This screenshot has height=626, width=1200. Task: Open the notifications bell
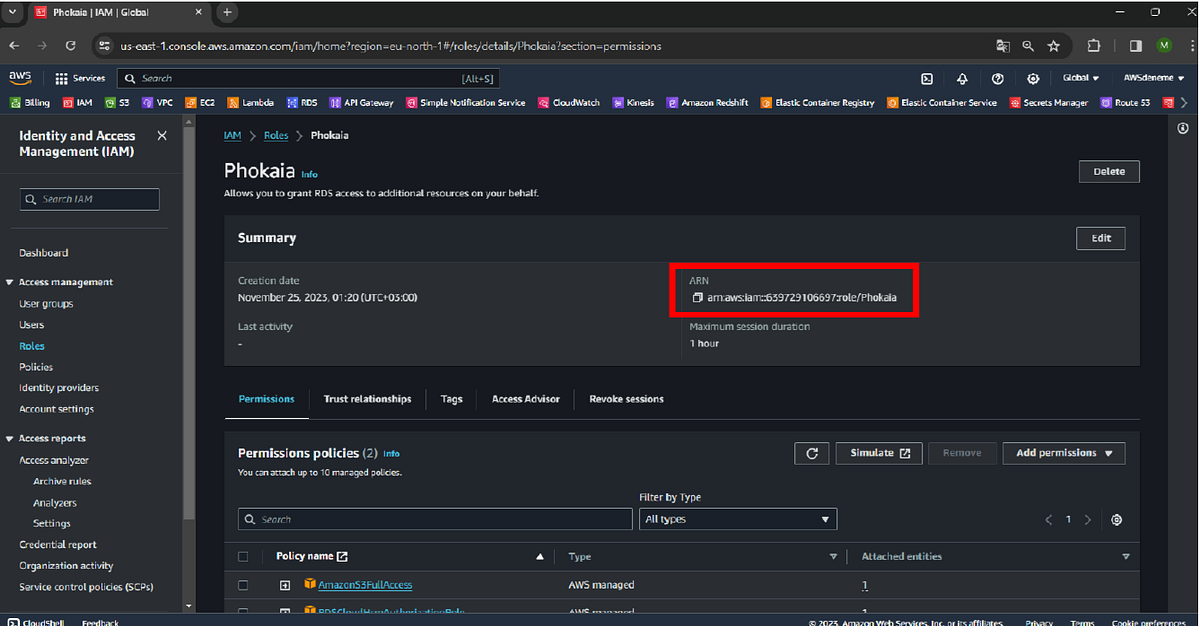[961, 78]
